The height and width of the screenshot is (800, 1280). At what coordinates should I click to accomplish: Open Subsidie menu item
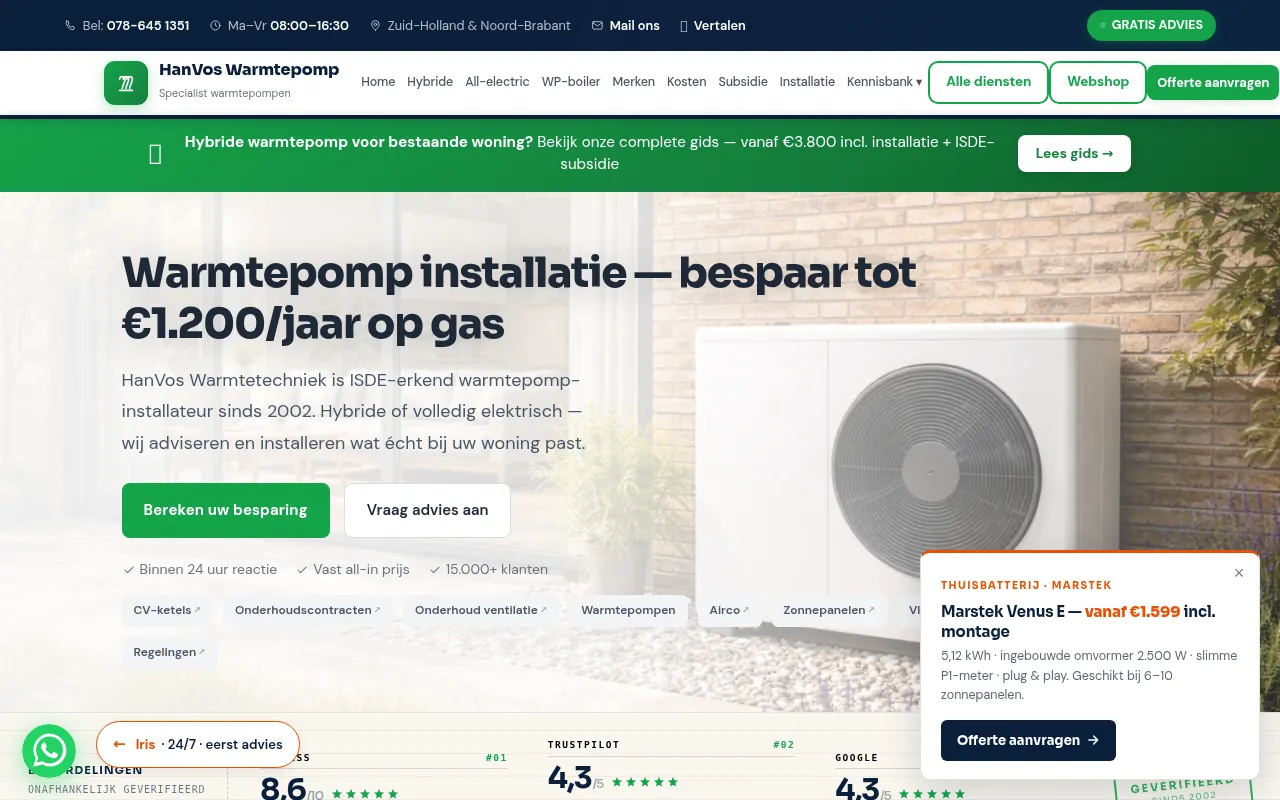(743, 82)
